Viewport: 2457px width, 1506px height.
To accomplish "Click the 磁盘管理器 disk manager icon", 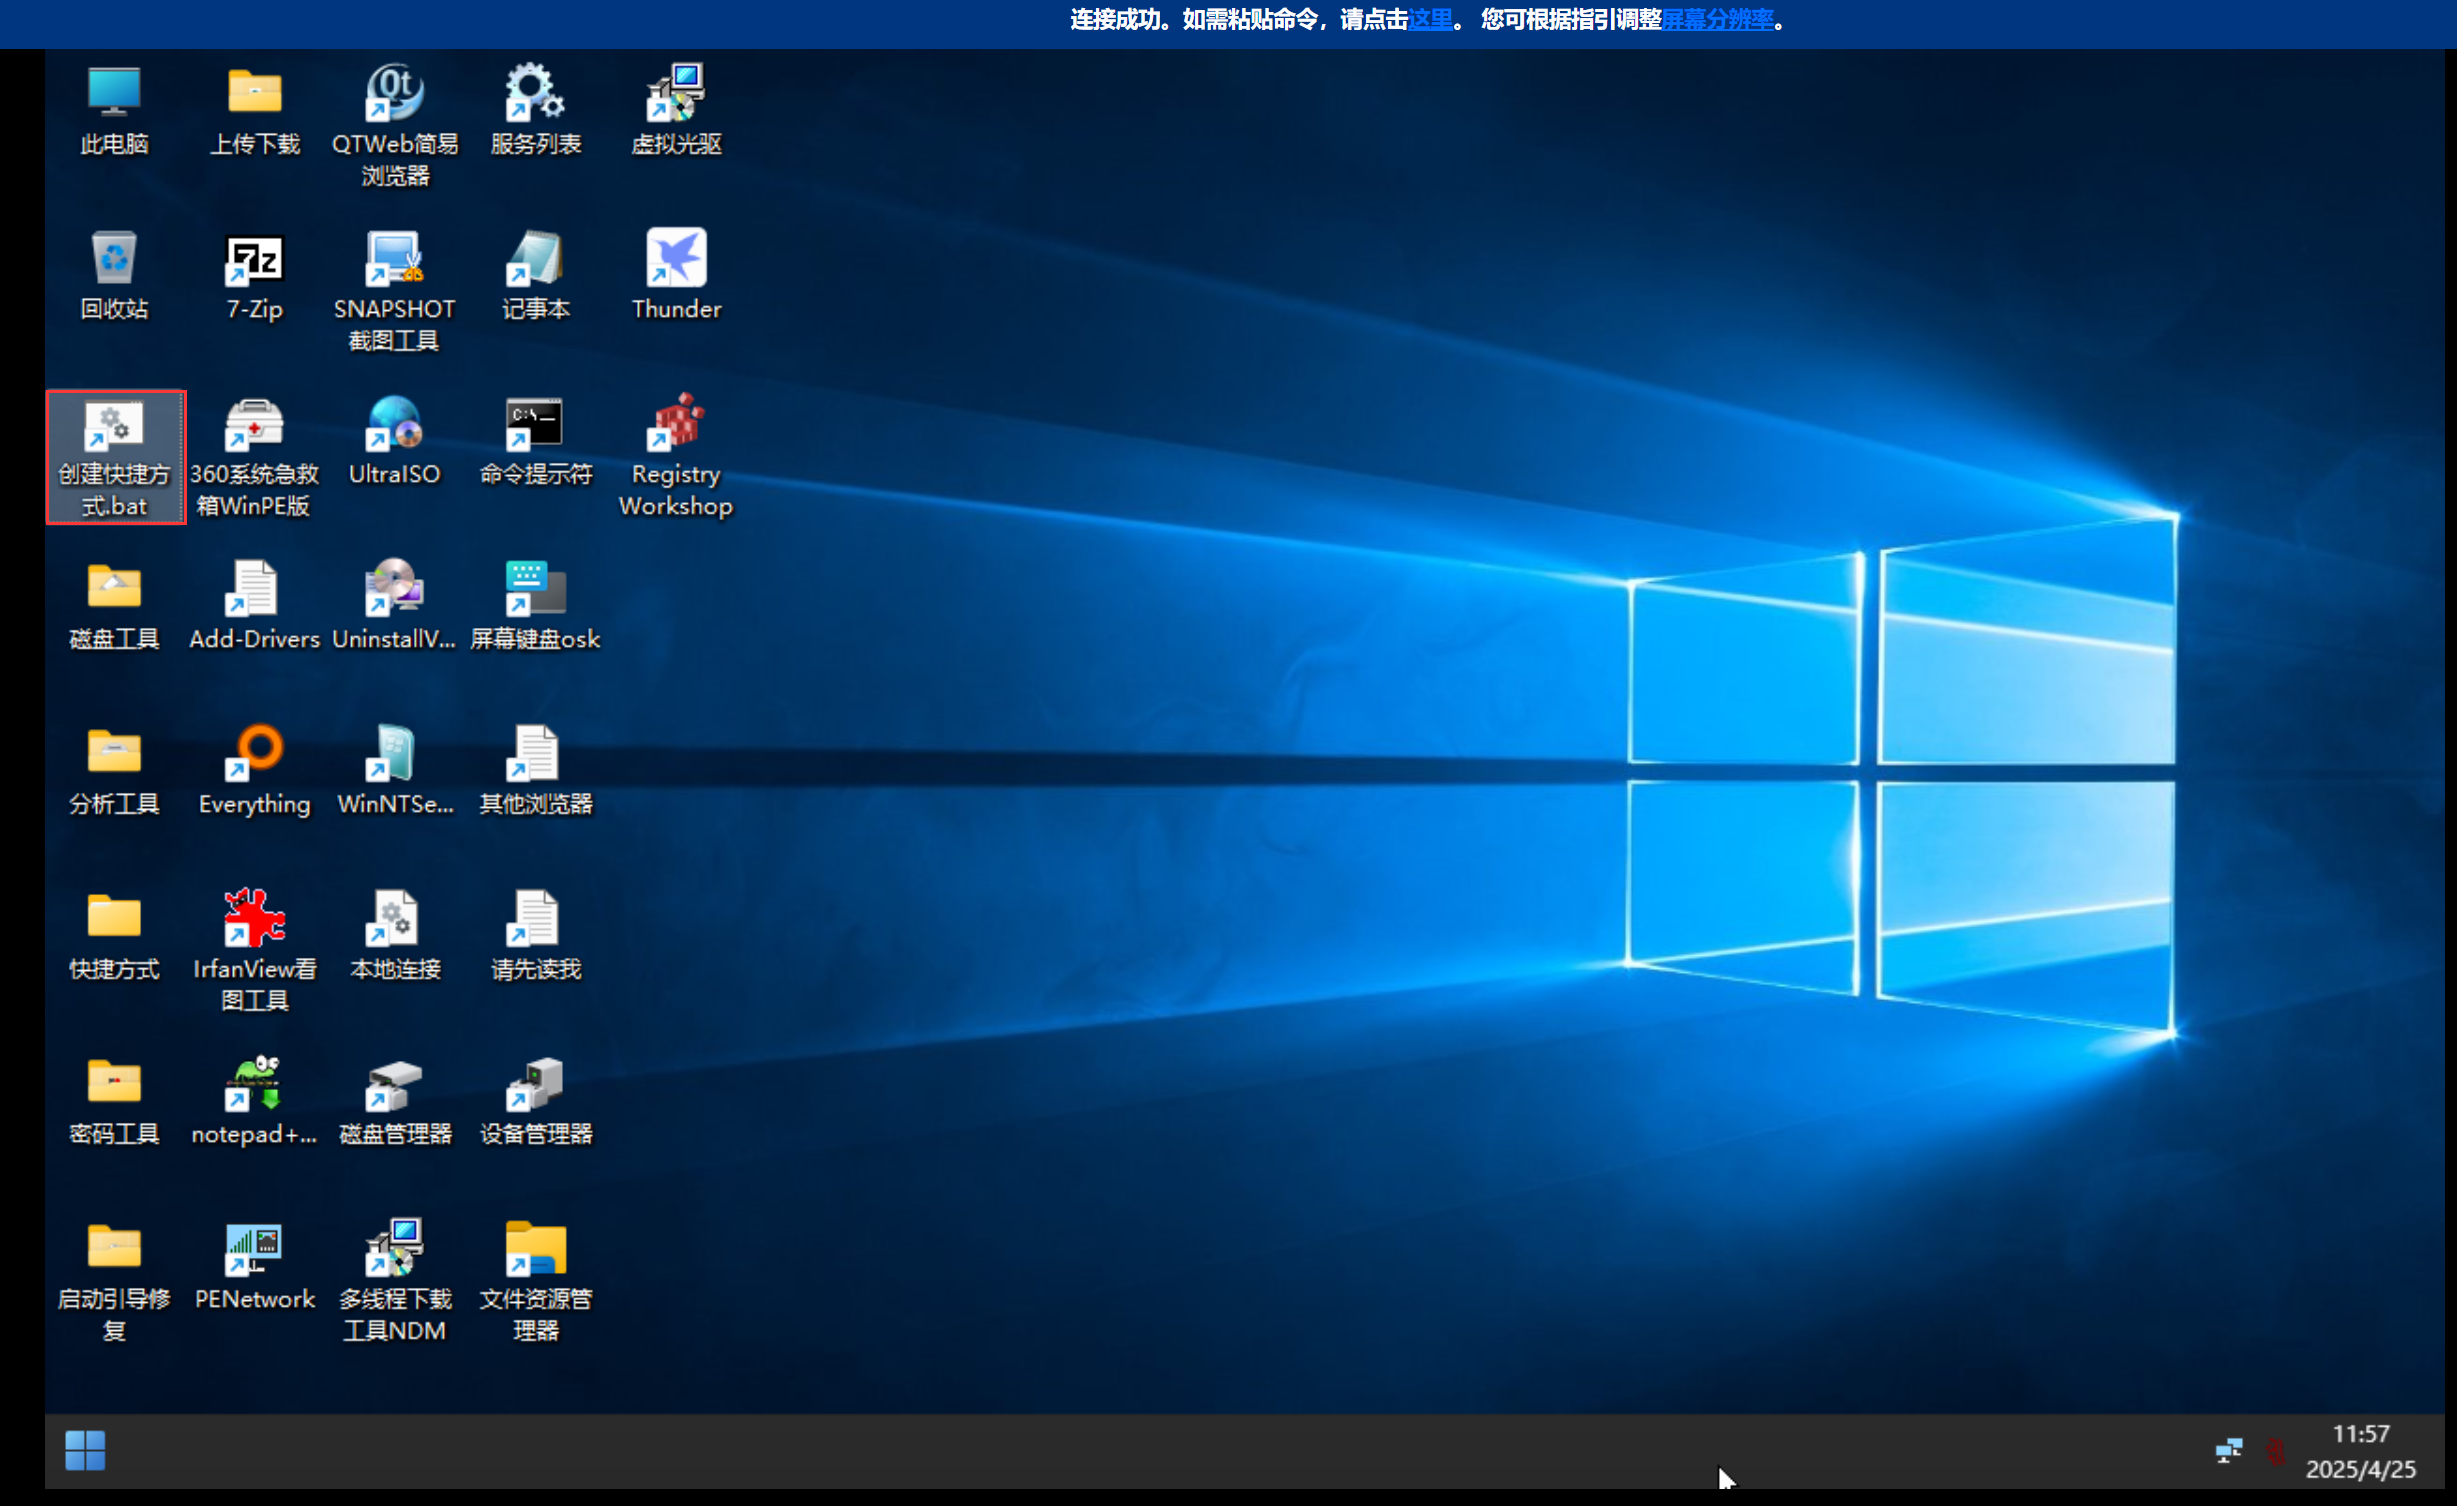I will pyautogui.click(x=394, y=1085).
